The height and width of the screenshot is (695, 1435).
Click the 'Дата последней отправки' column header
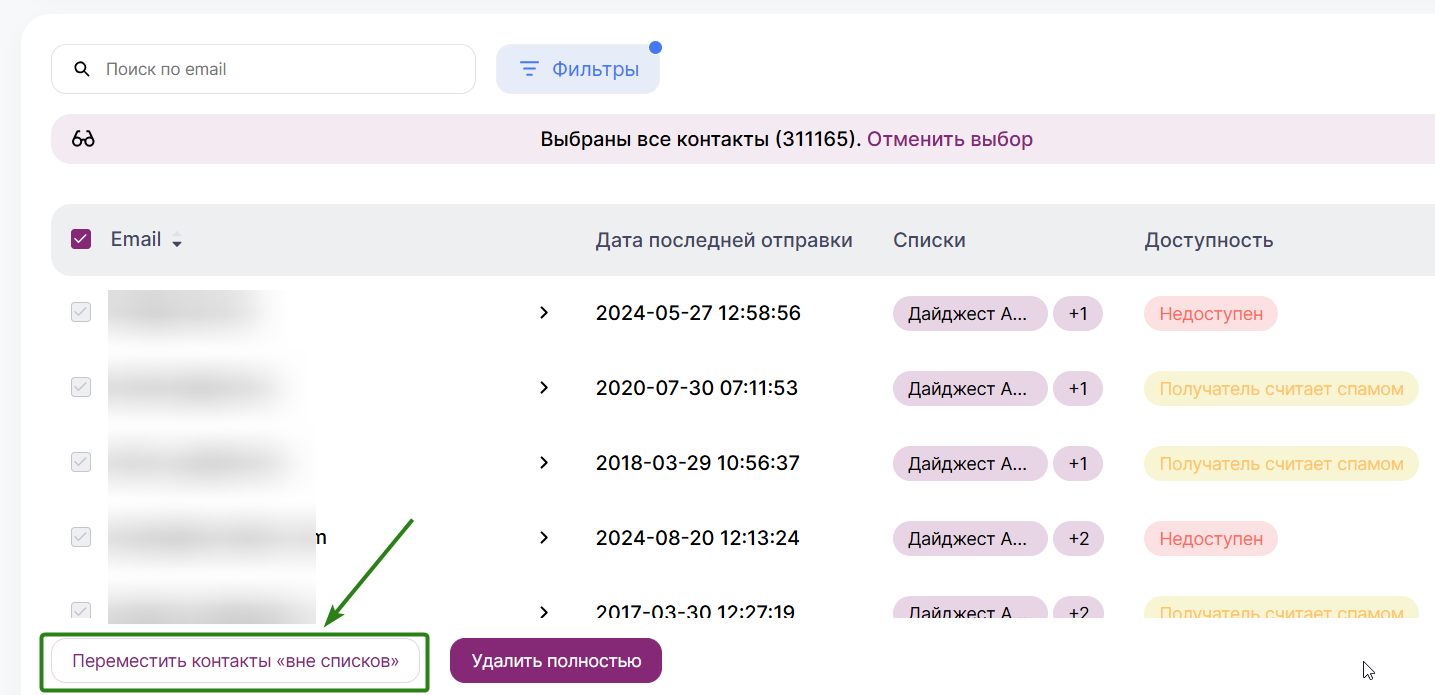click(x=724, y=240)
